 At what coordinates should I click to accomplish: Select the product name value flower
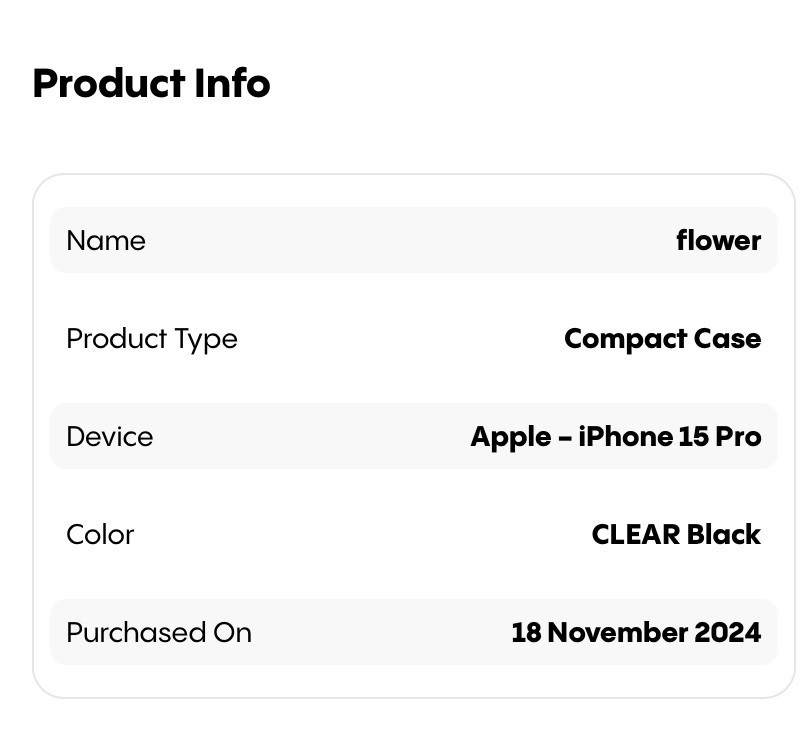(718, 241)
